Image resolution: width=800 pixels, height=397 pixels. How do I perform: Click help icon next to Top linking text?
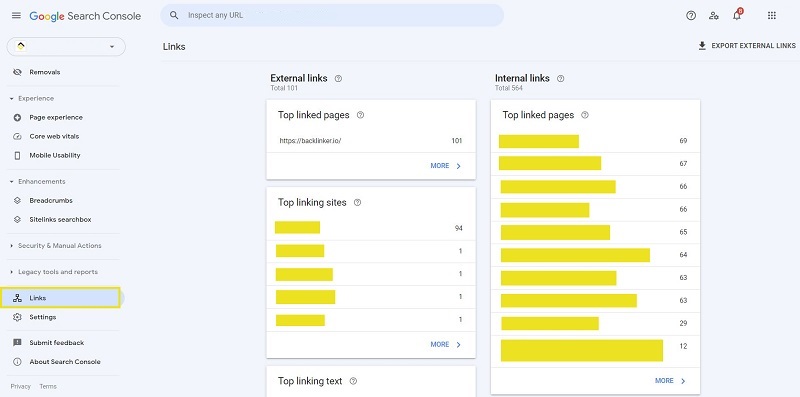(x=353, y=381)
